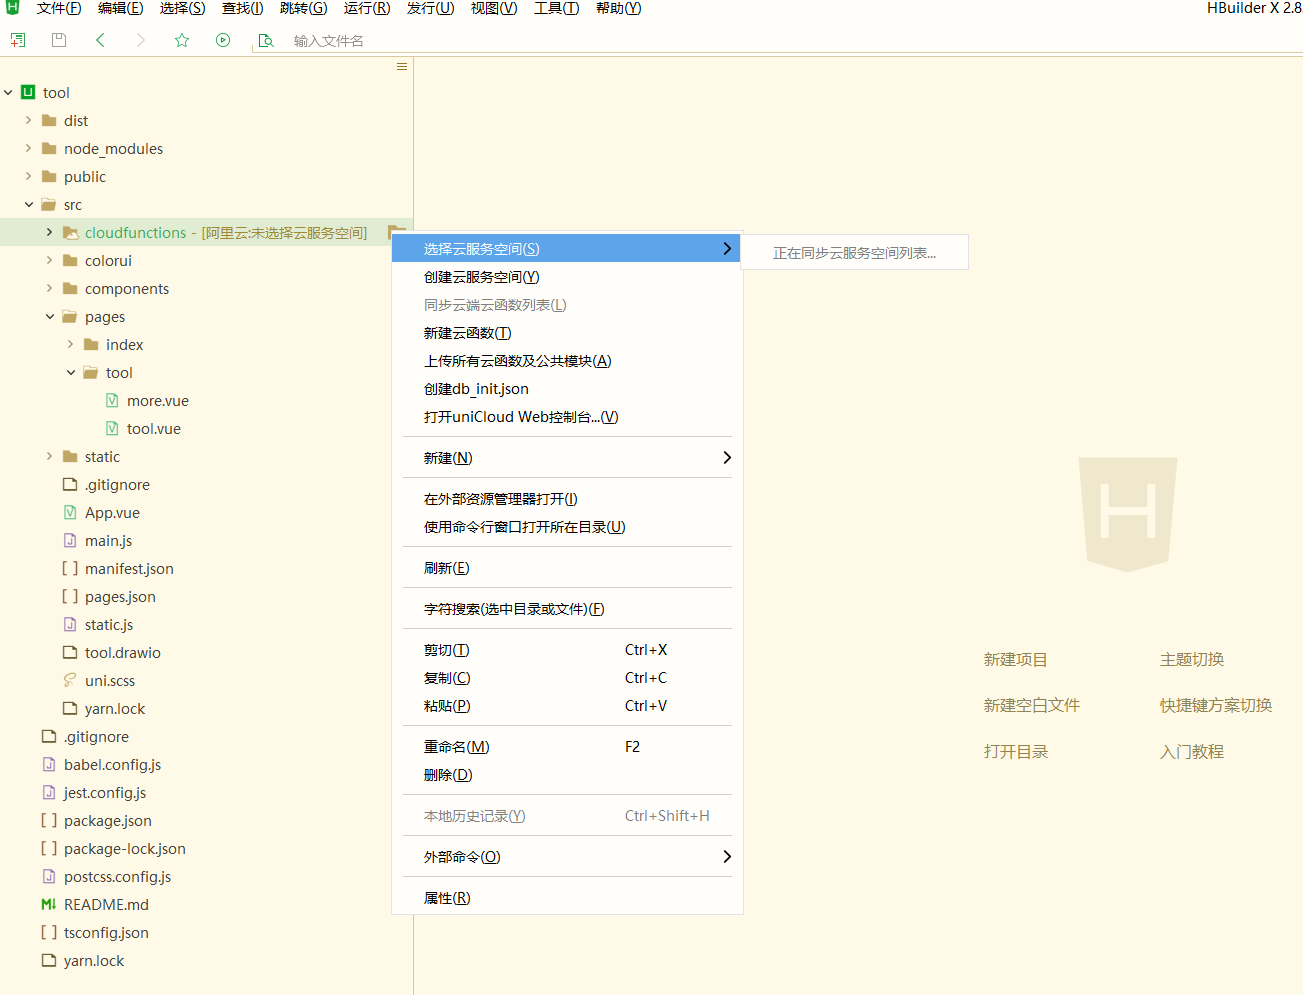Click the 打开目录 link

(1015, 752)
